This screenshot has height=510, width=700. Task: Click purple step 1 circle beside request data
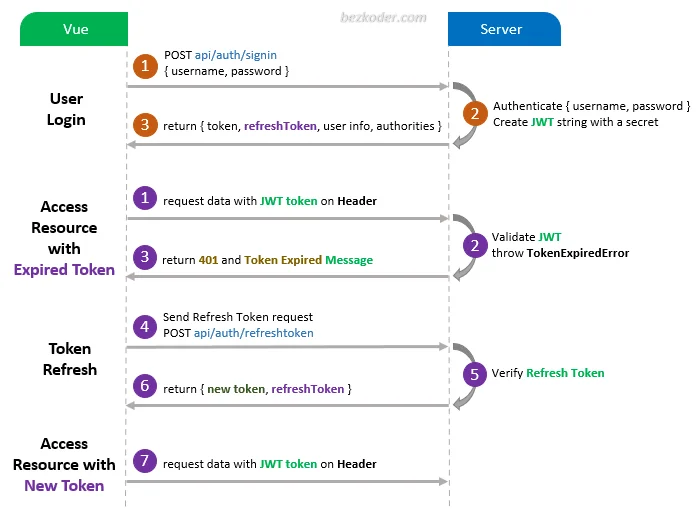coord(146,199)
